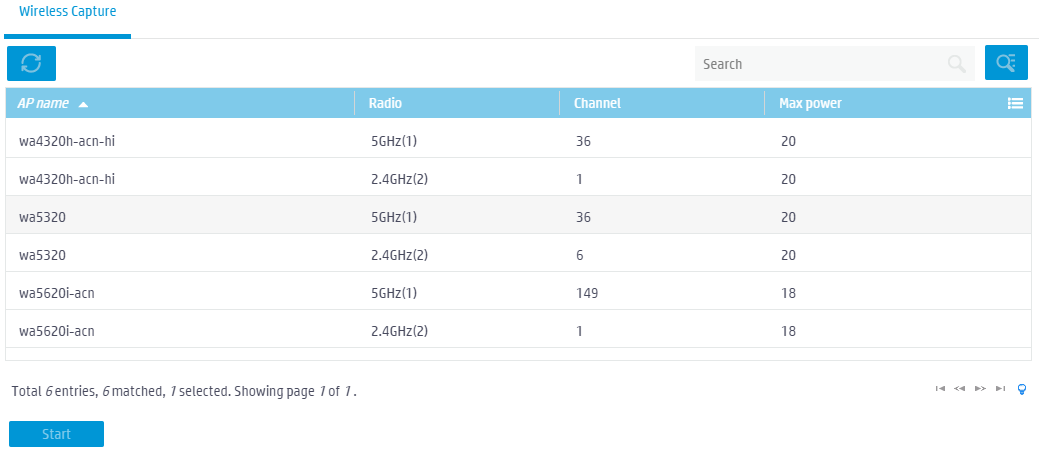1042x453 pixels.
Task: Select the wa5320 5GHz(1) row
Action: tap(518, 217)
